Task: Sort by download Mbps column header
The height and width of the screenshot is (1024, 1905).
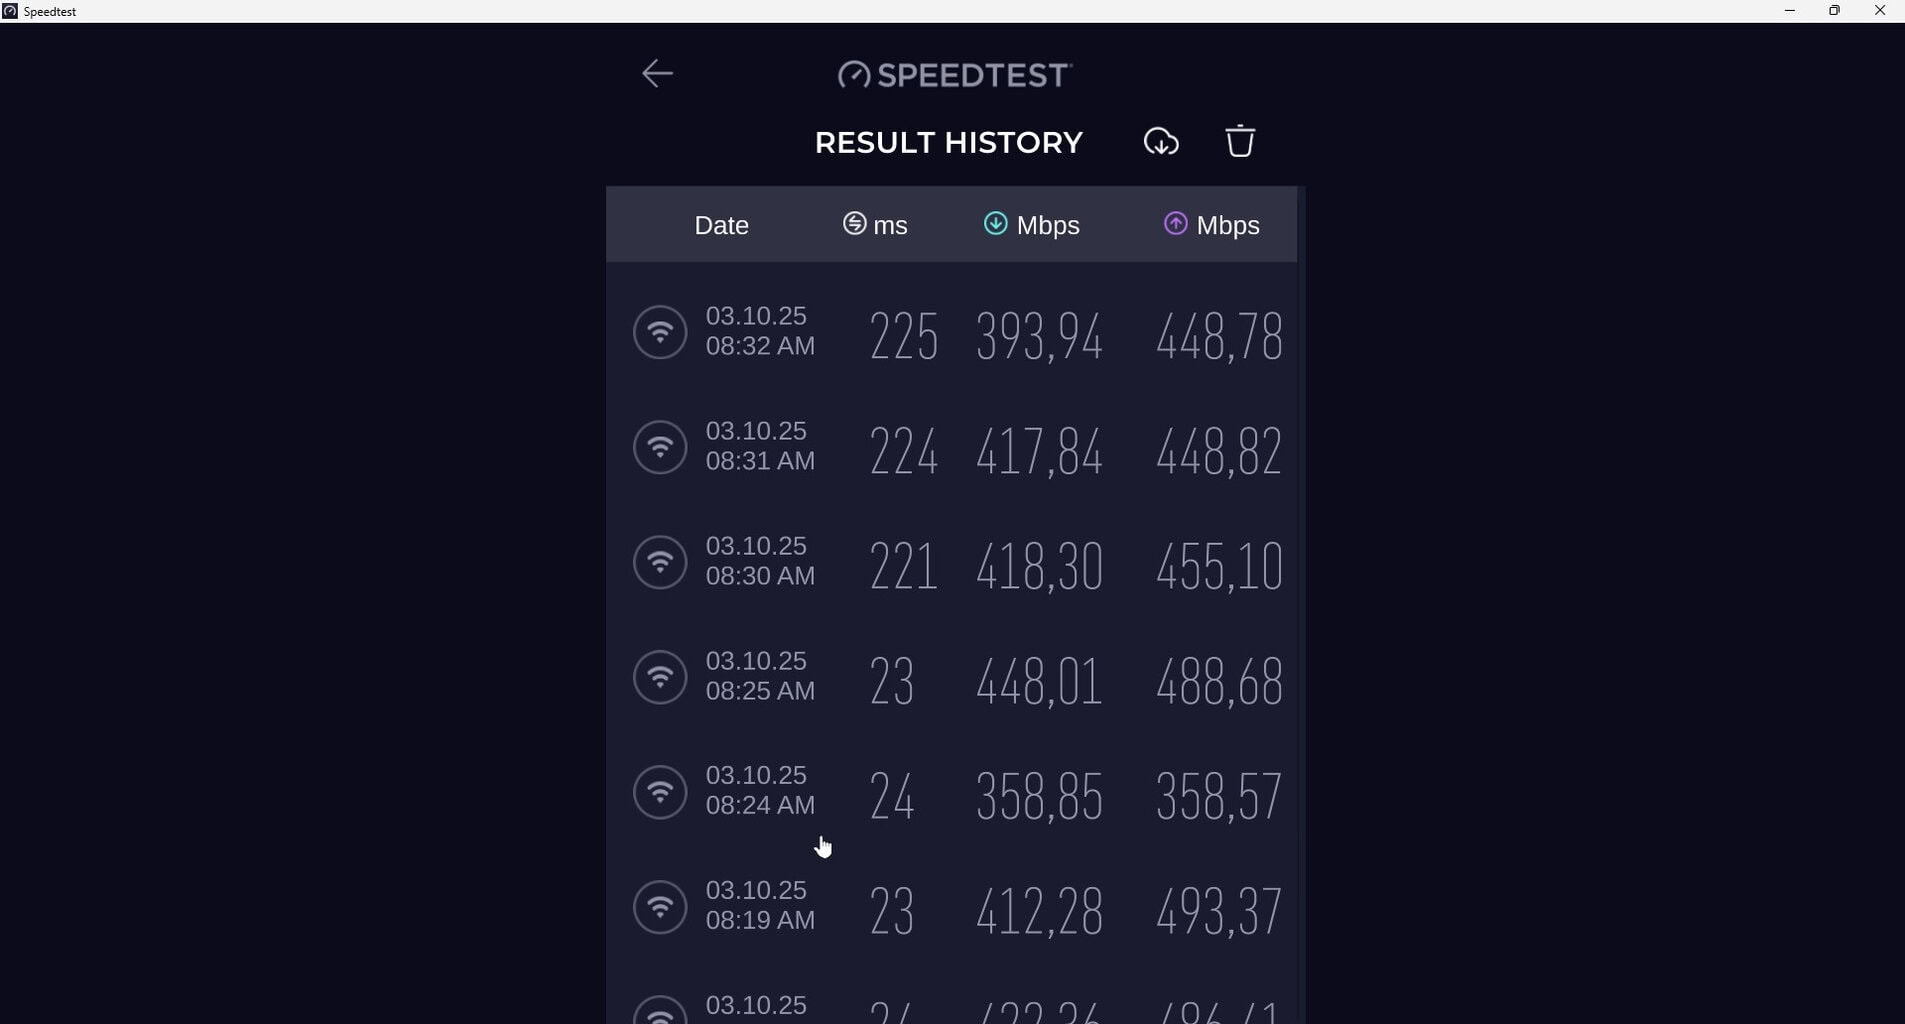Action: pos(1032,225)
